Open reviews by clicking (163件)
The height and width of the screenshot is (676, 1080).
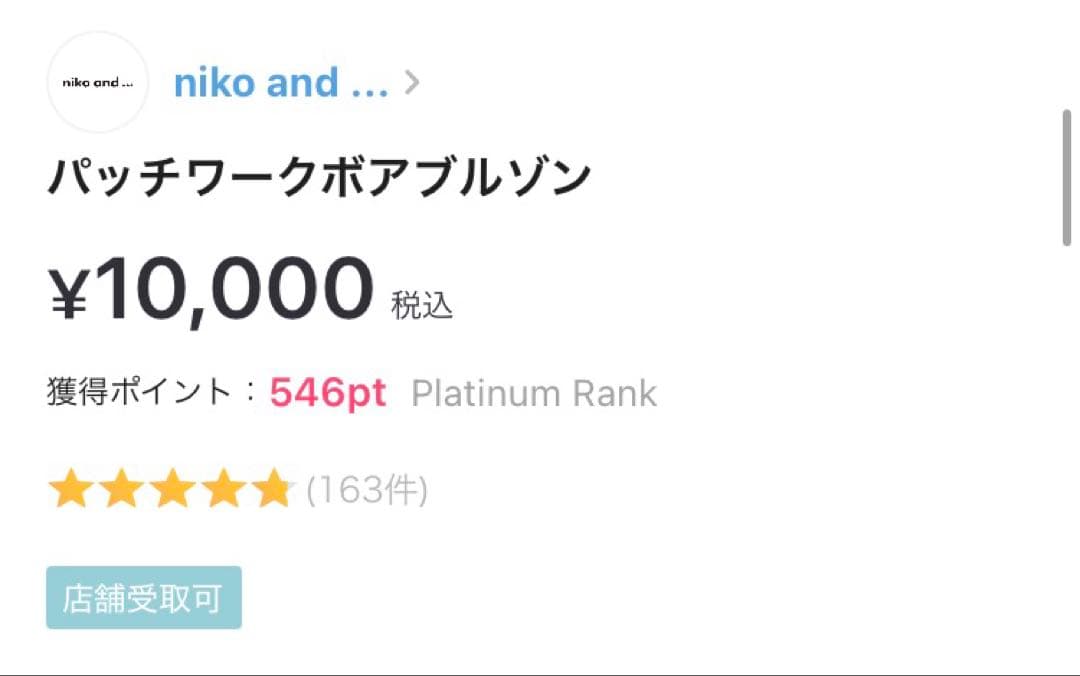(x=366, y=489)
